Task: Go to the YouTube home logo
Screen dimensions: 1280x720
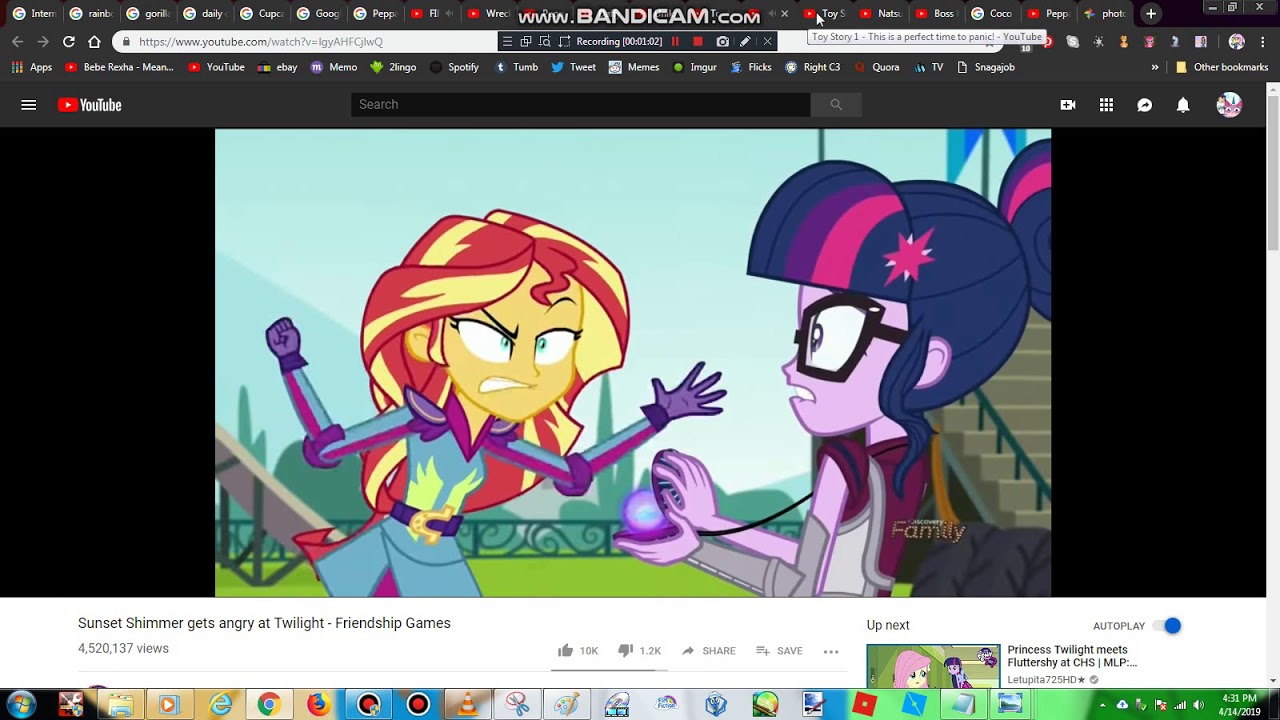Action: click(90, 105)
